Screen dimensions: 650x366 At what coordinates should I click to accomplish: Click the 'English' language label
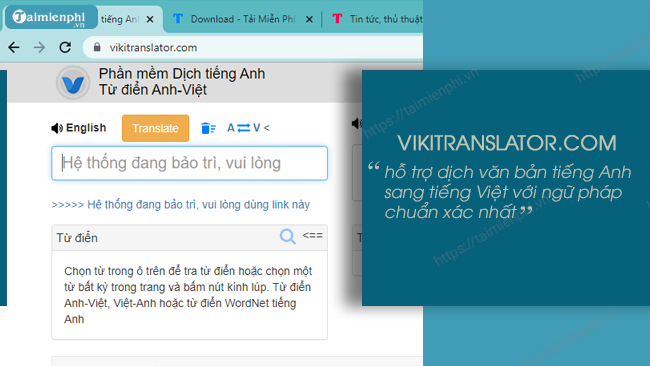(86, 128)
